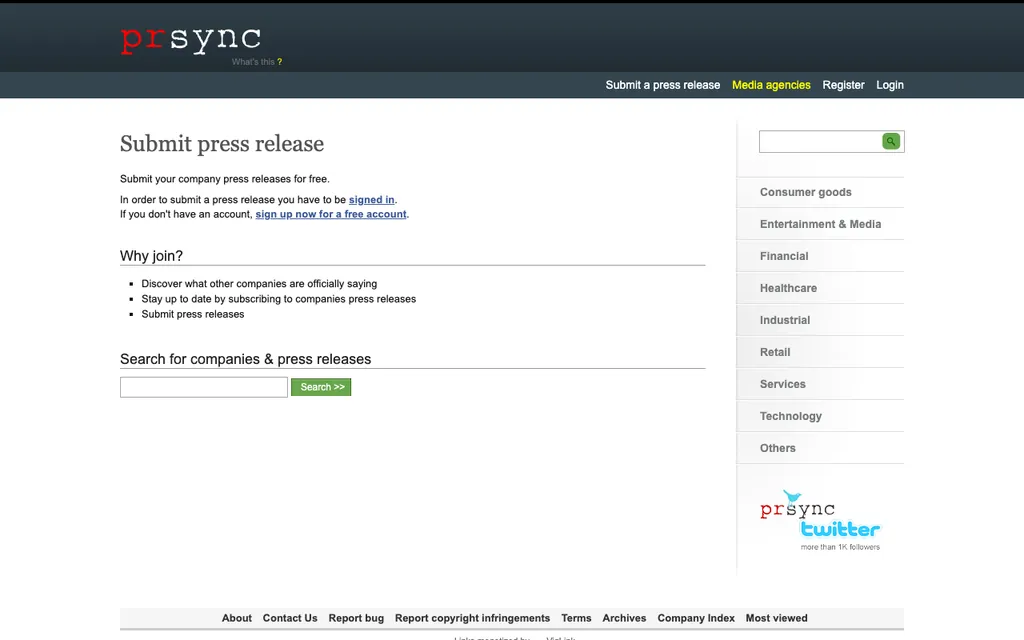Screen dimensions: 1024x640
Task: Go to Company Index
Action: 696,618
